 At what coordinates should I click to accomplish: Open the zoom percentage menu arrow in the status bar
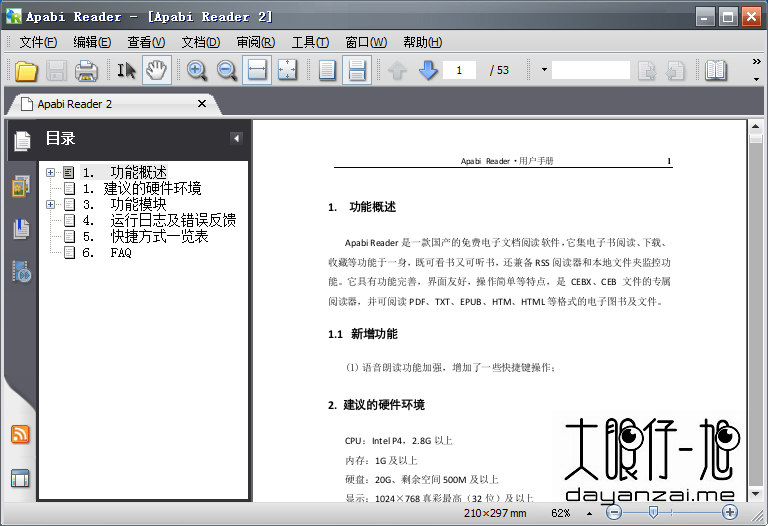pos(589,514)
